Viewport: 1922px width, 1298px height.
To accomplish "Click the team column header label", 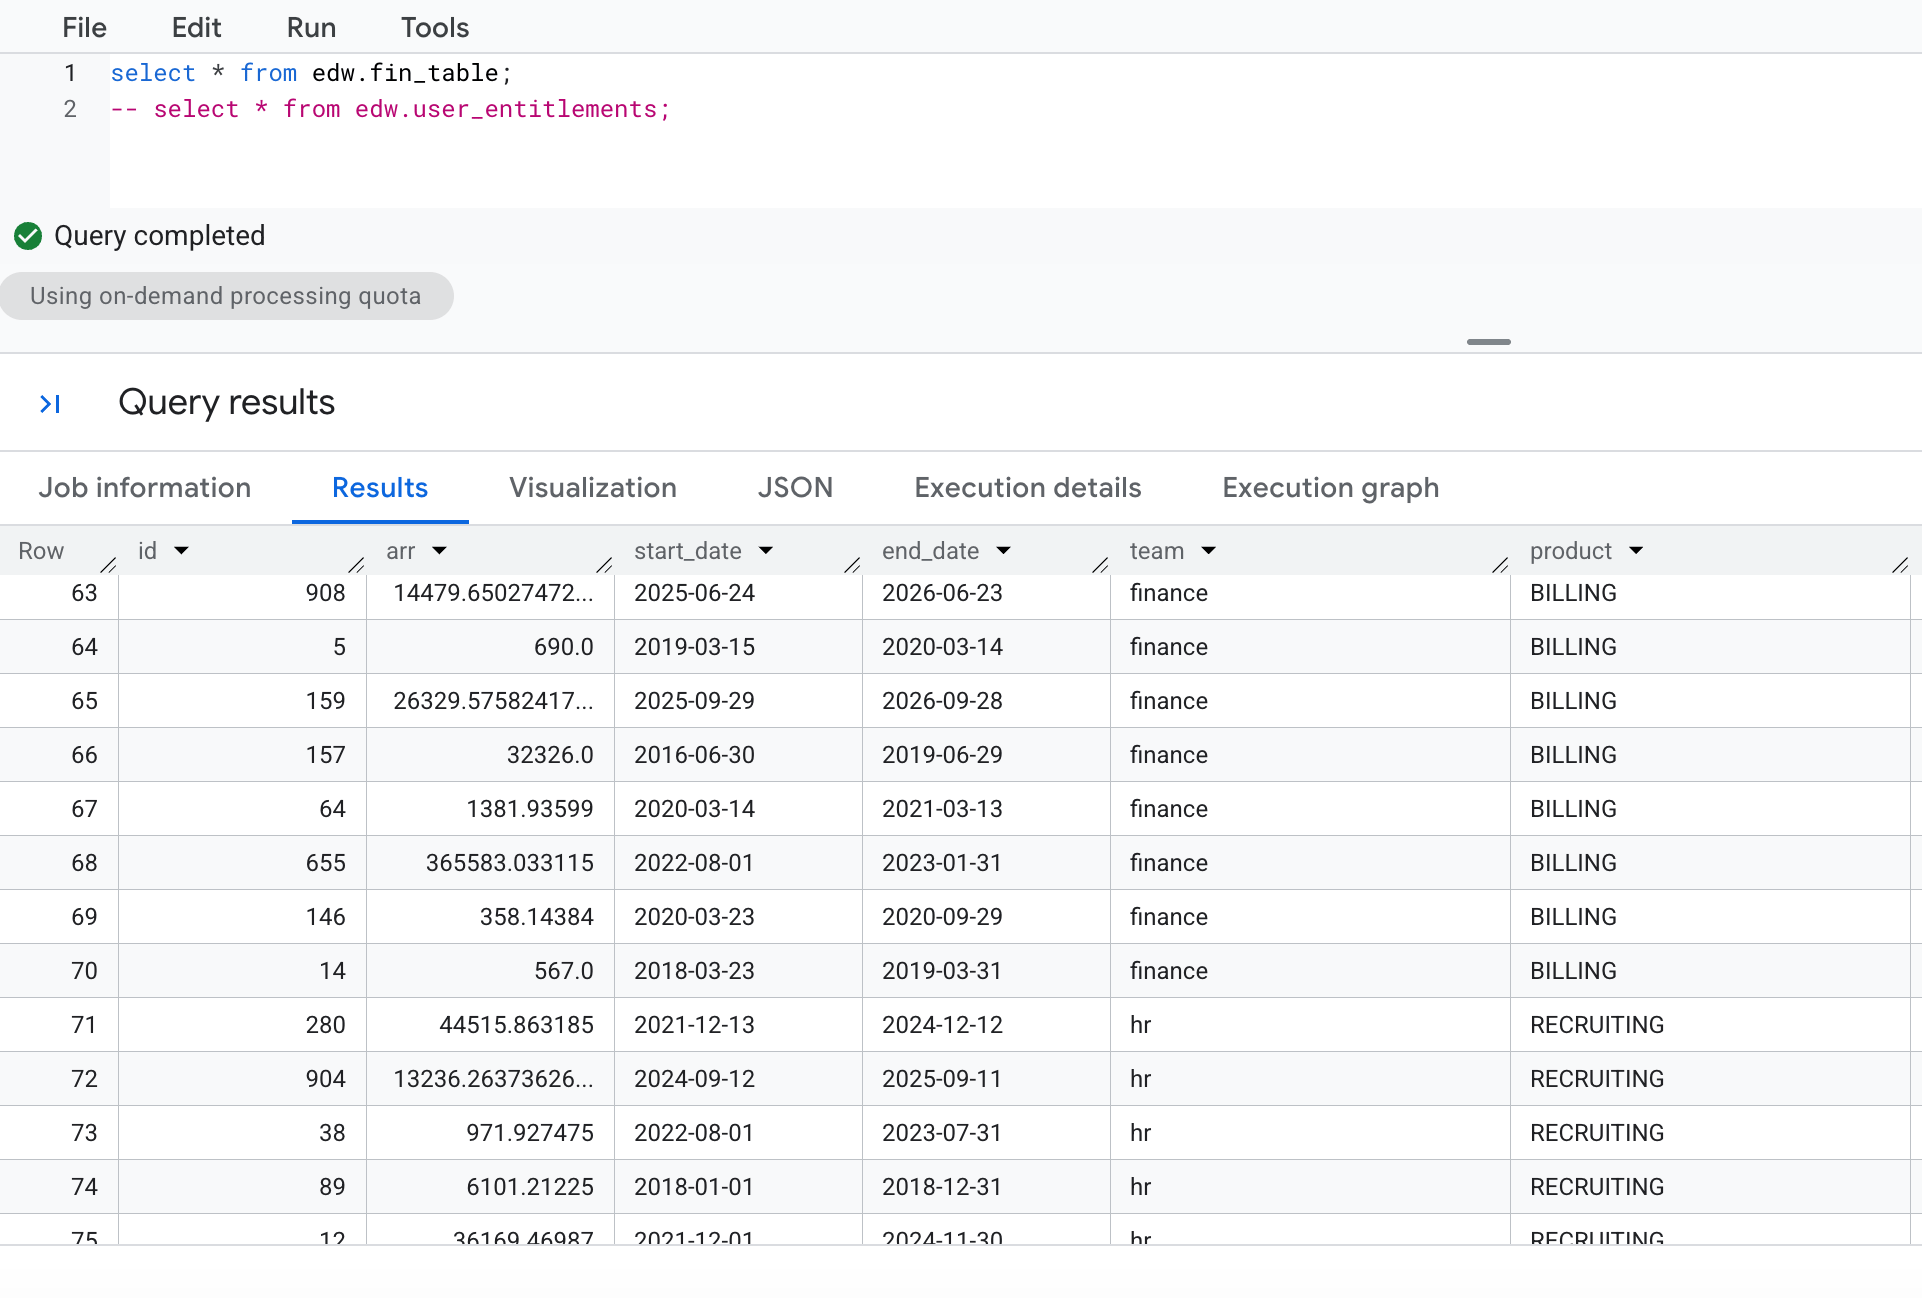I will click(x=1157, y=551).
